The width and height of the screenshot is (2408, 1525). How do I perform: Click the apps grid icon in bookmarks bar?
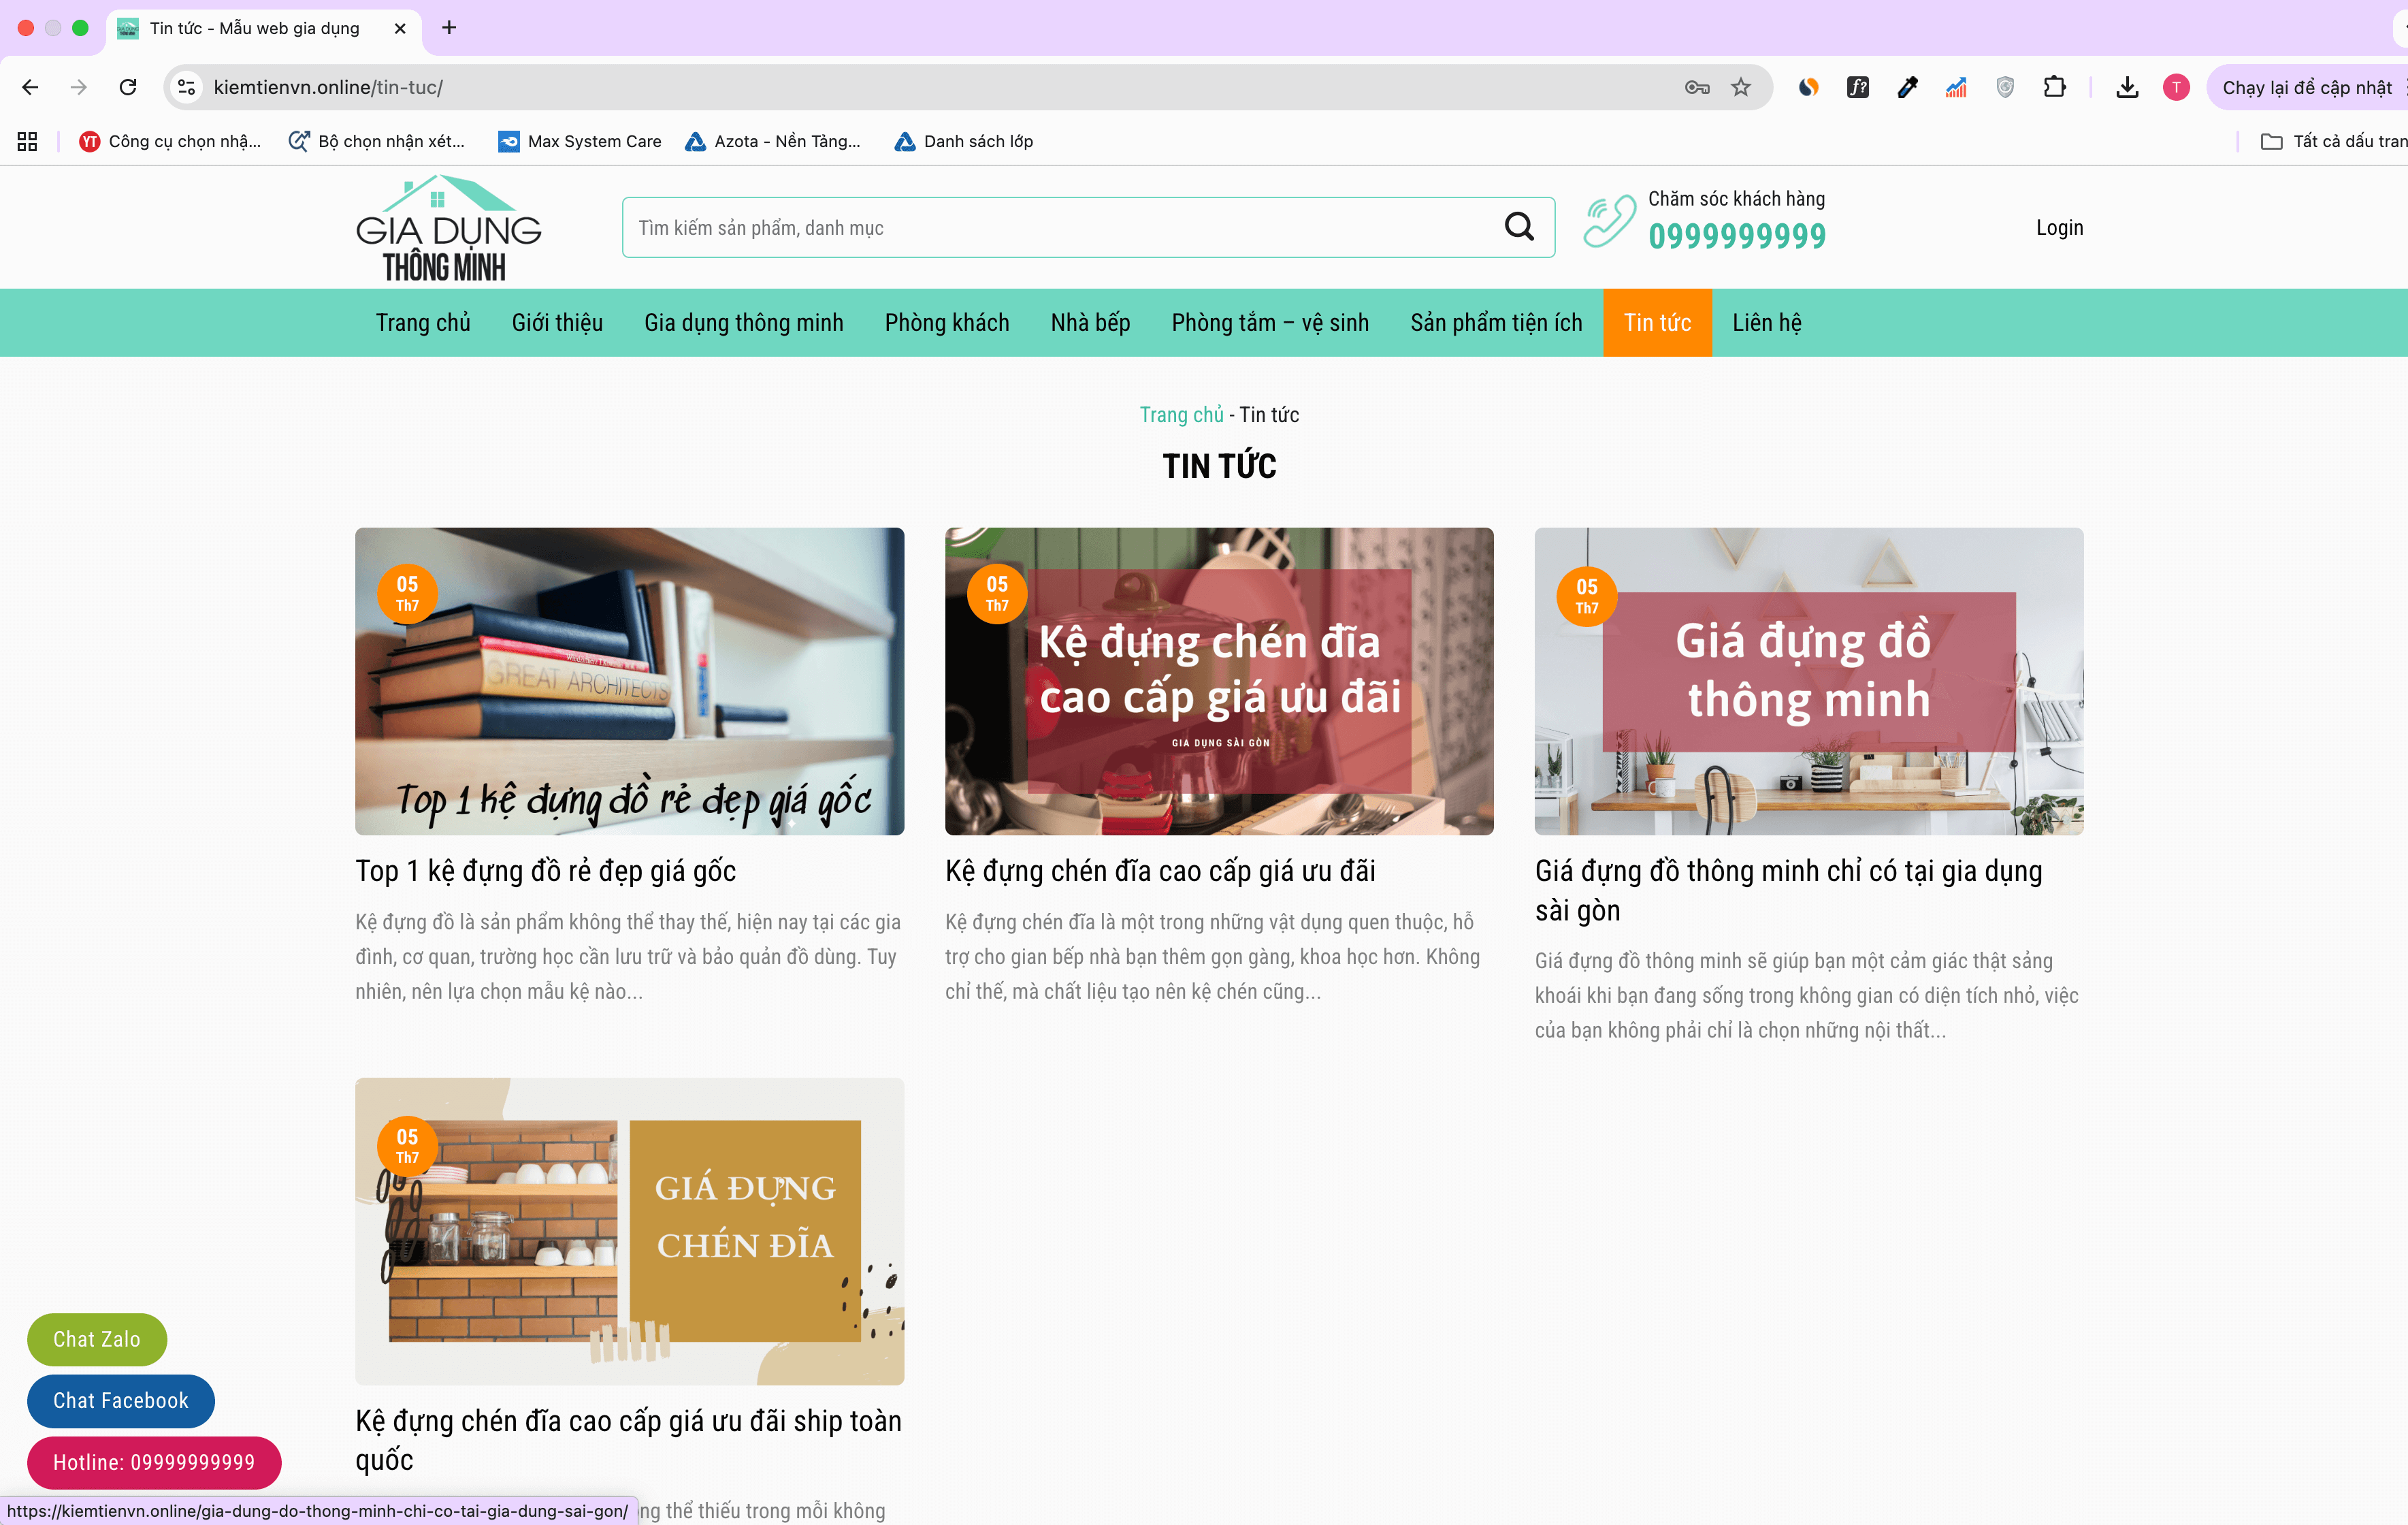27,141
